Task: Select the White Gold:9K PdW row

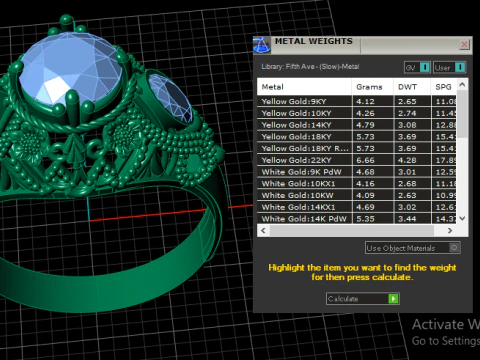Action: pos(357,172)
